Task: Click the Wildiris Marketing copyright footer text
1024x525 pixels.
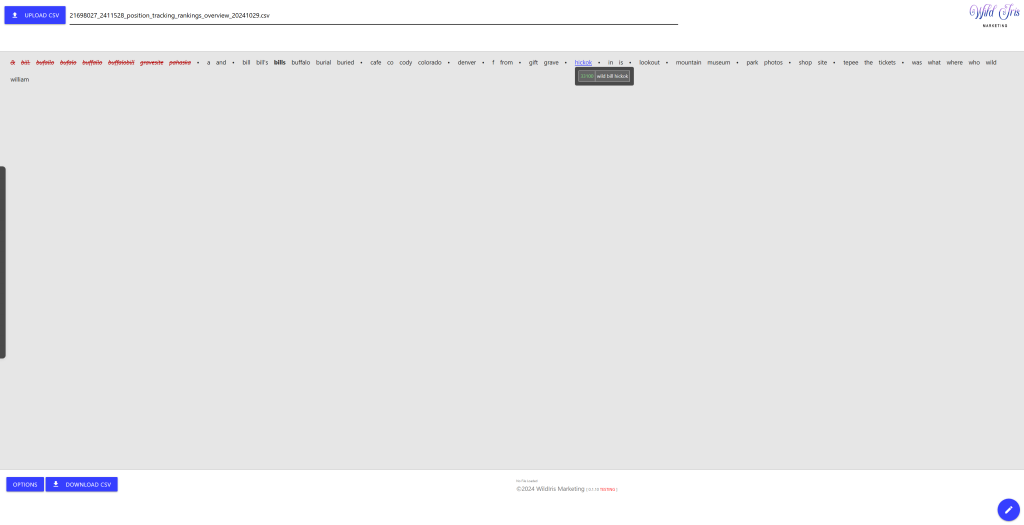Action: tap(550, 489)
